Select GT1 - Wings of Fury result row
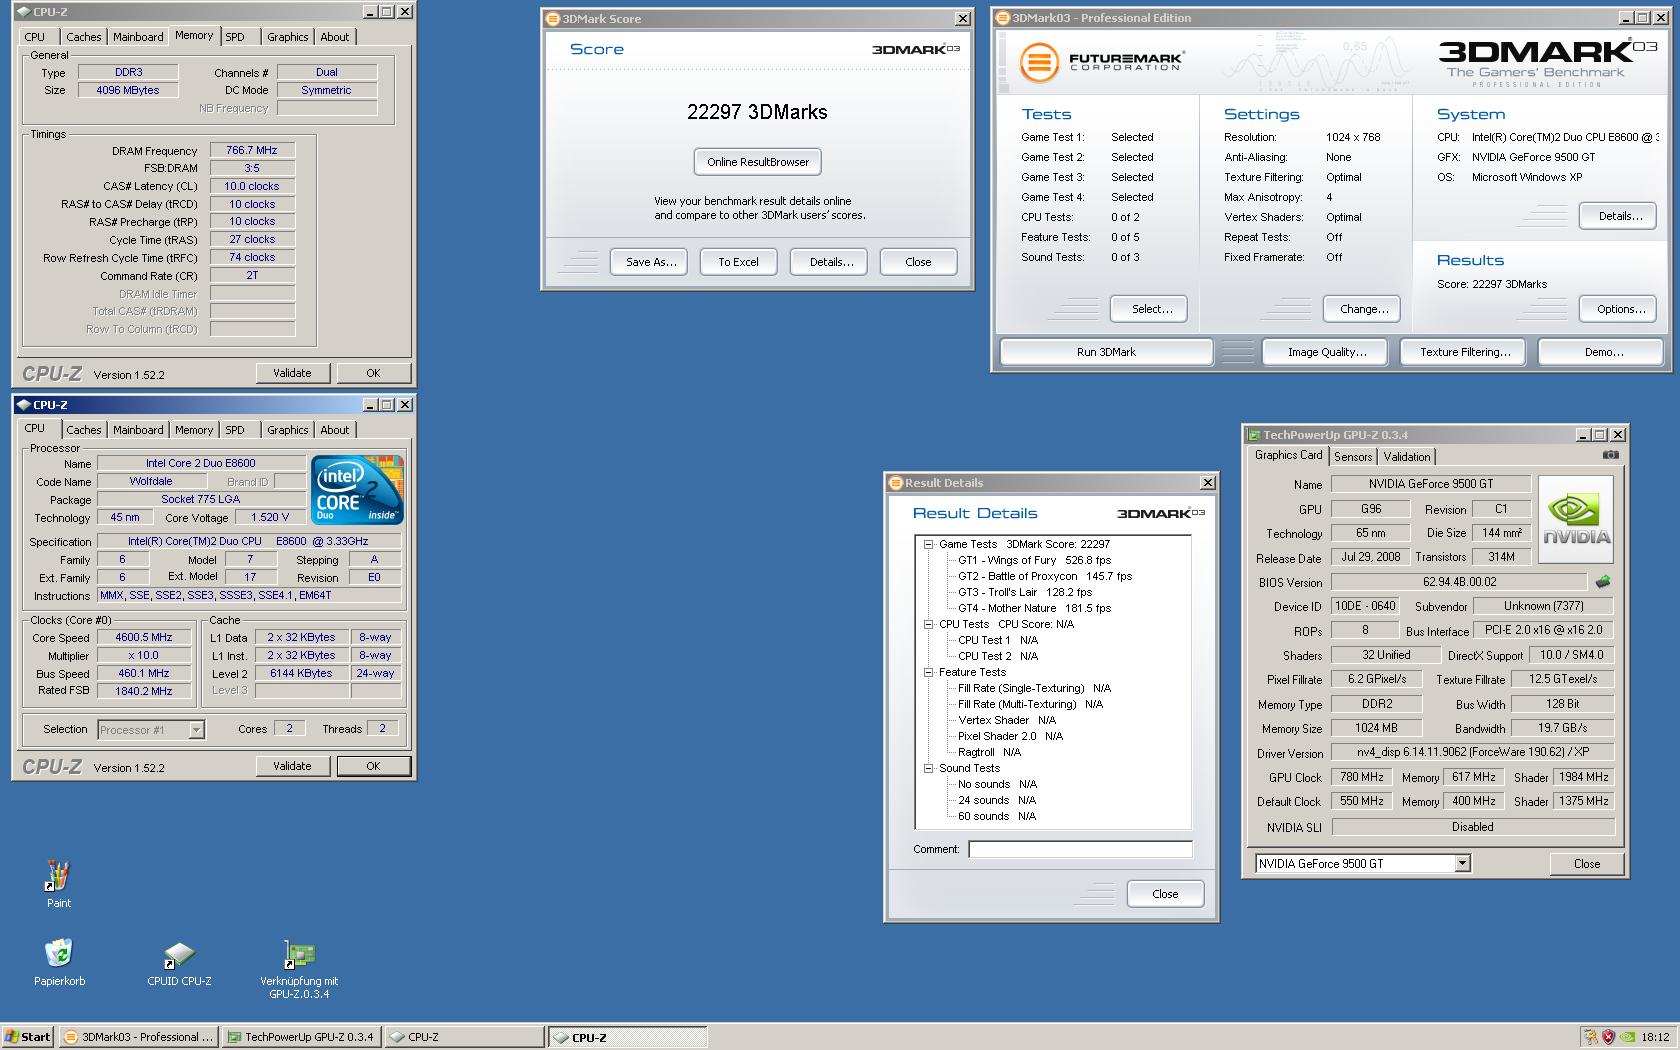Viewport: 1680px width, 1050px height. point(1034,561)
